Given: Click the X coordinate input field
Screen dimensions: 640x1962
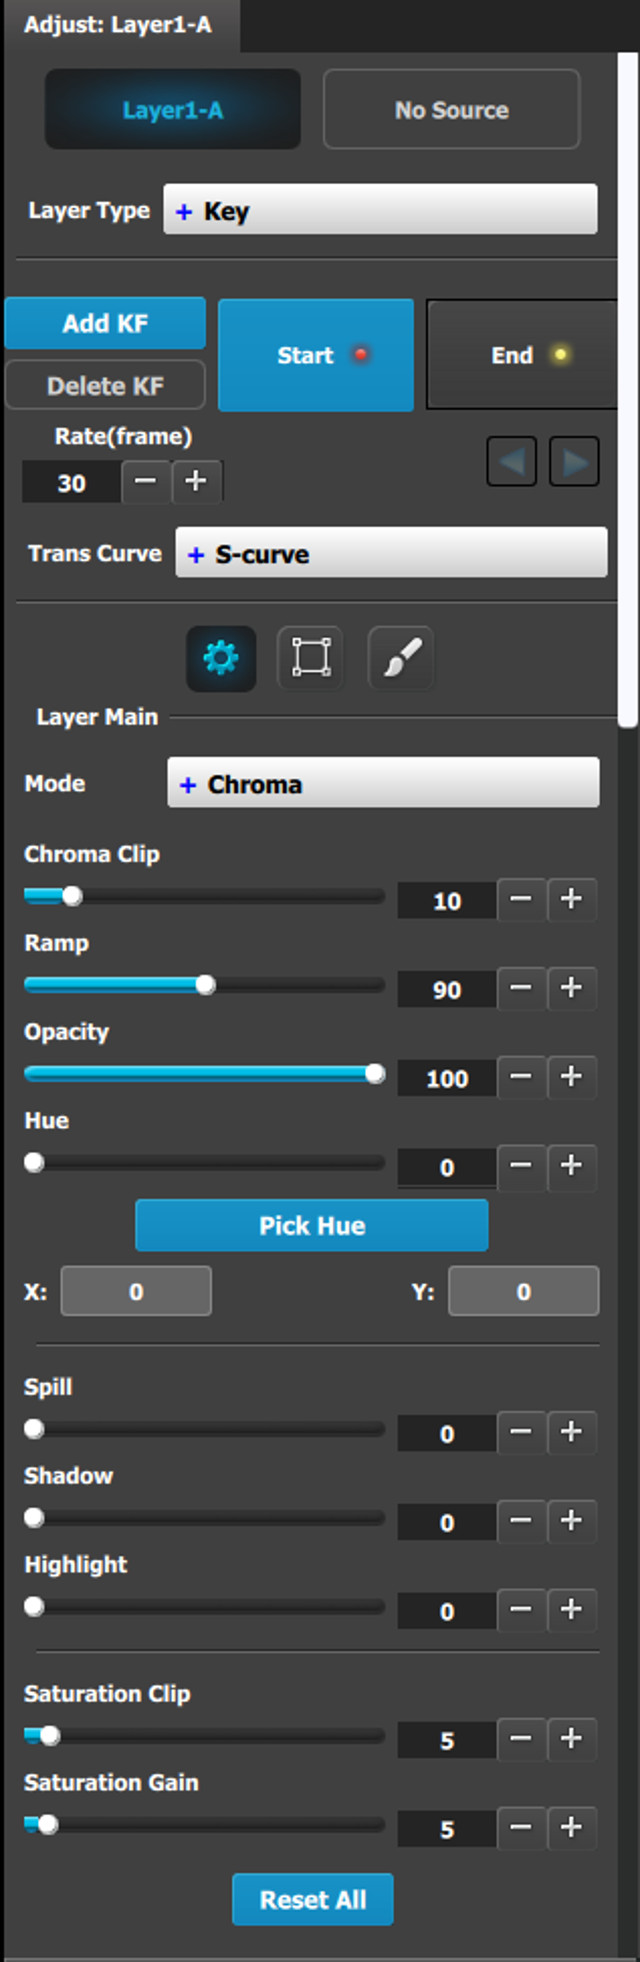Looking at the screenshot, I should tap(136, 1291).
